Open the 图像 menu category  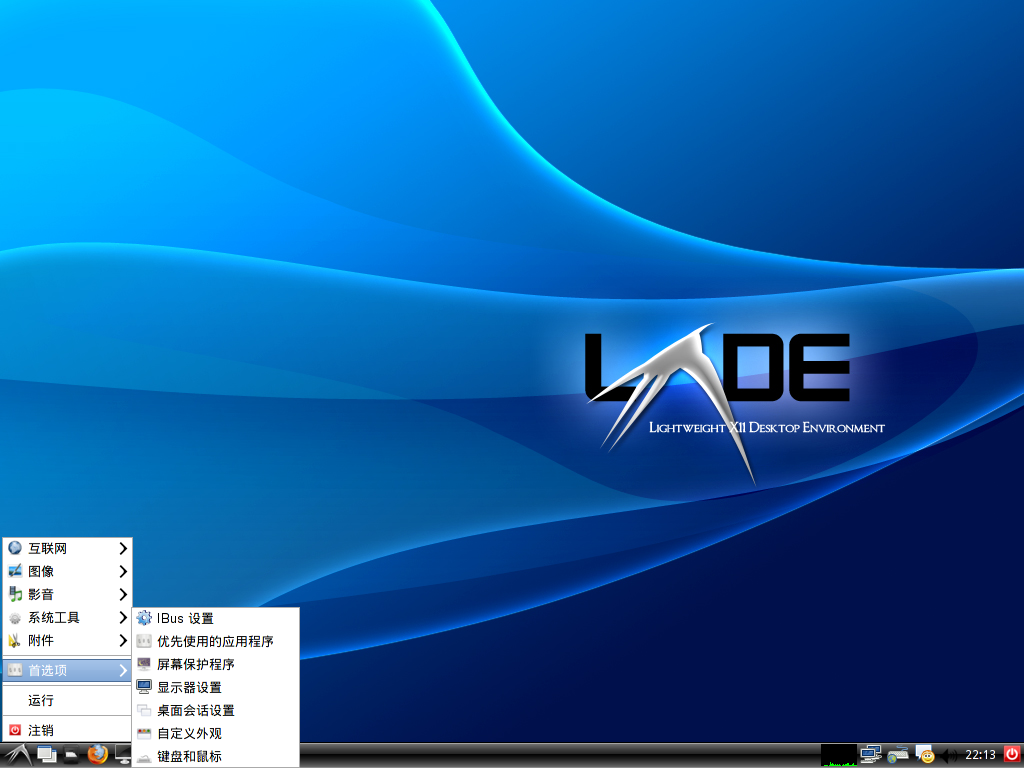(67, 571)
